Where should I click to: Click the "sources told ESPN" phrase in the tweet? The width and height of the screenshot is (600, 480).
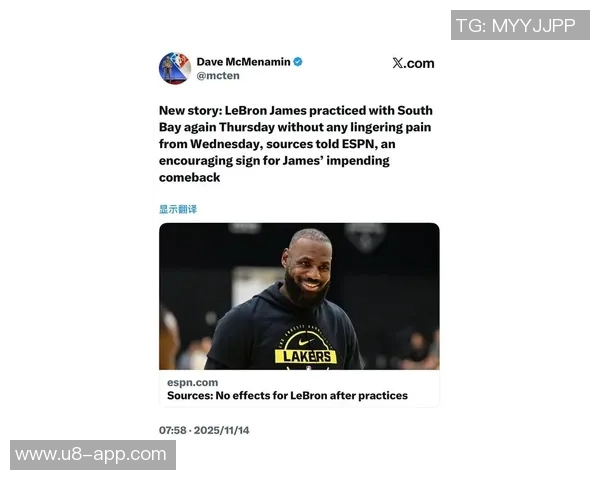(x=320, y=144)
